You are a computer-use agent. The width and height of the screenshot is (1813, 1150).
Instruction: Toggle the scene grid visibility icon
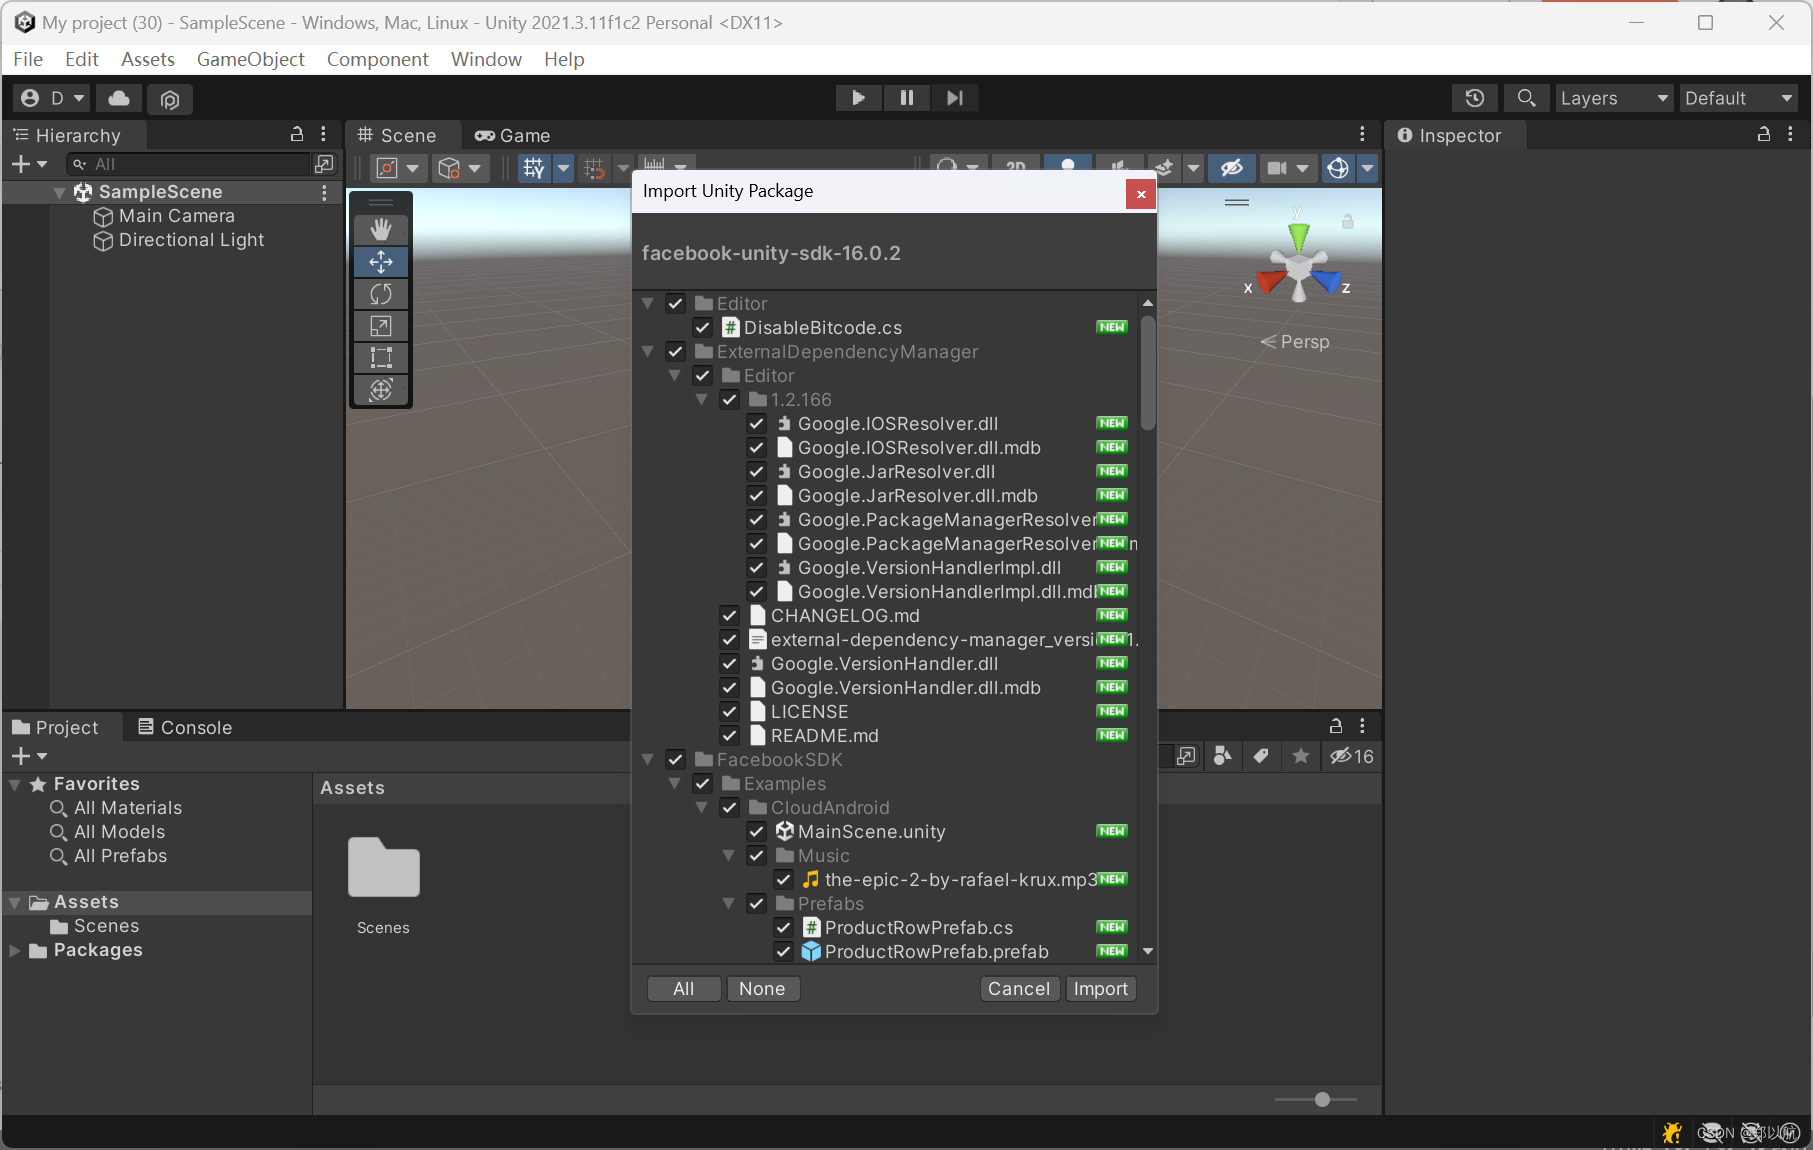[x=534, y=168]
